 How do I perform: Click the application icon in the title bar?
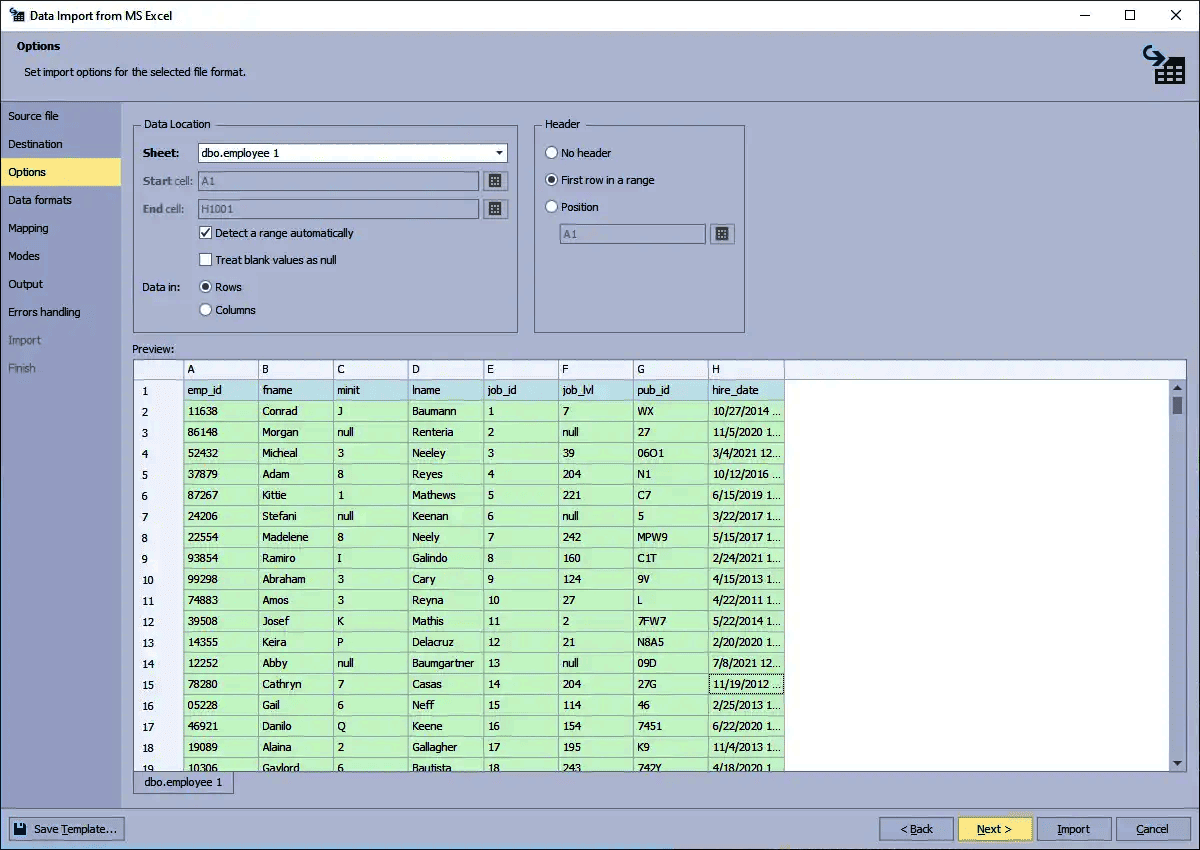(x=16, y=15)
